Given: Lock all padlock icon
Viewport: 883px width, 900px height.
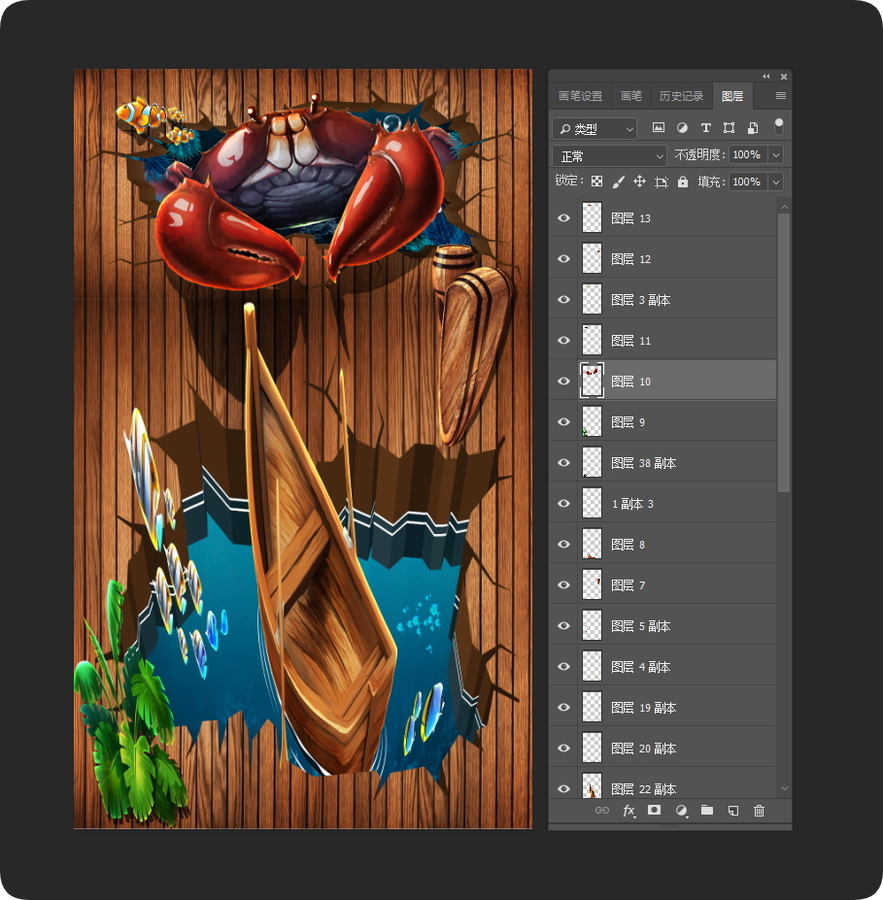Looking at the screenshot, I should (x=683, y=182).
